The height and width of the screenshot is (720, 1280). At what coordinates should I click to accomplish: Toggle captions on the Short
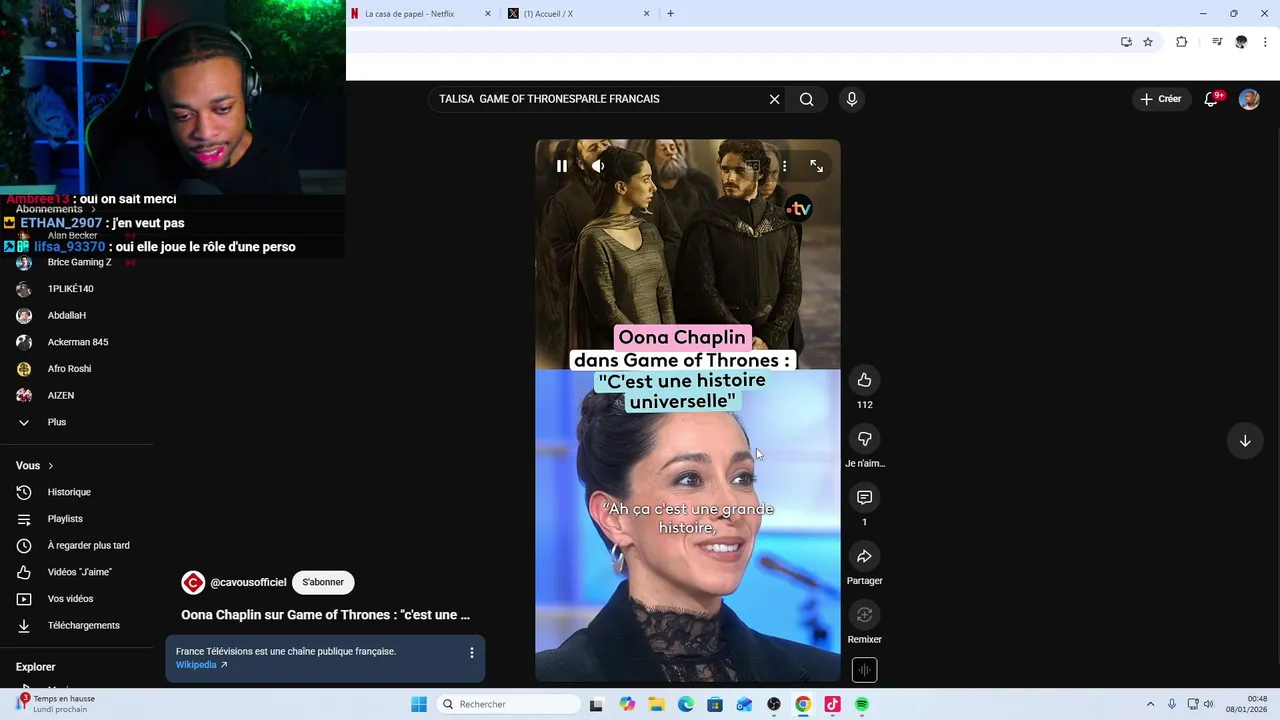(752, 166)
